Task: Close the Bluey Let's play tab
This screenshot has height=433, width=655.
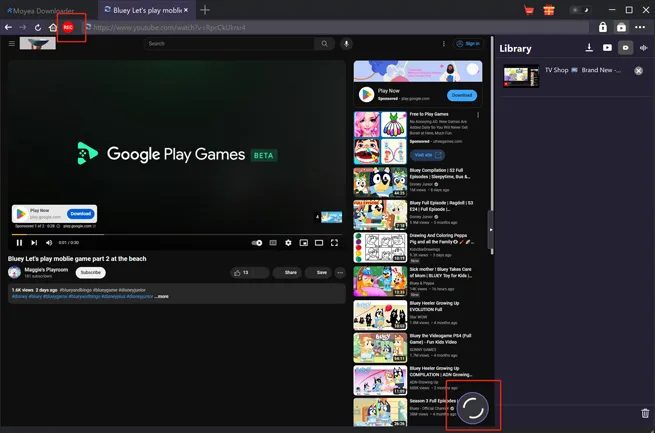Action: pyautogui.click(x=186, y=10)
